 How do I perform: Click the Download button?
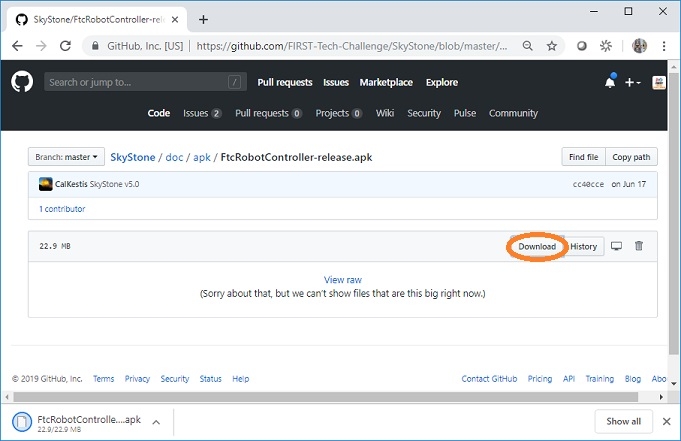pyautogui.click(x=537, y=247)
